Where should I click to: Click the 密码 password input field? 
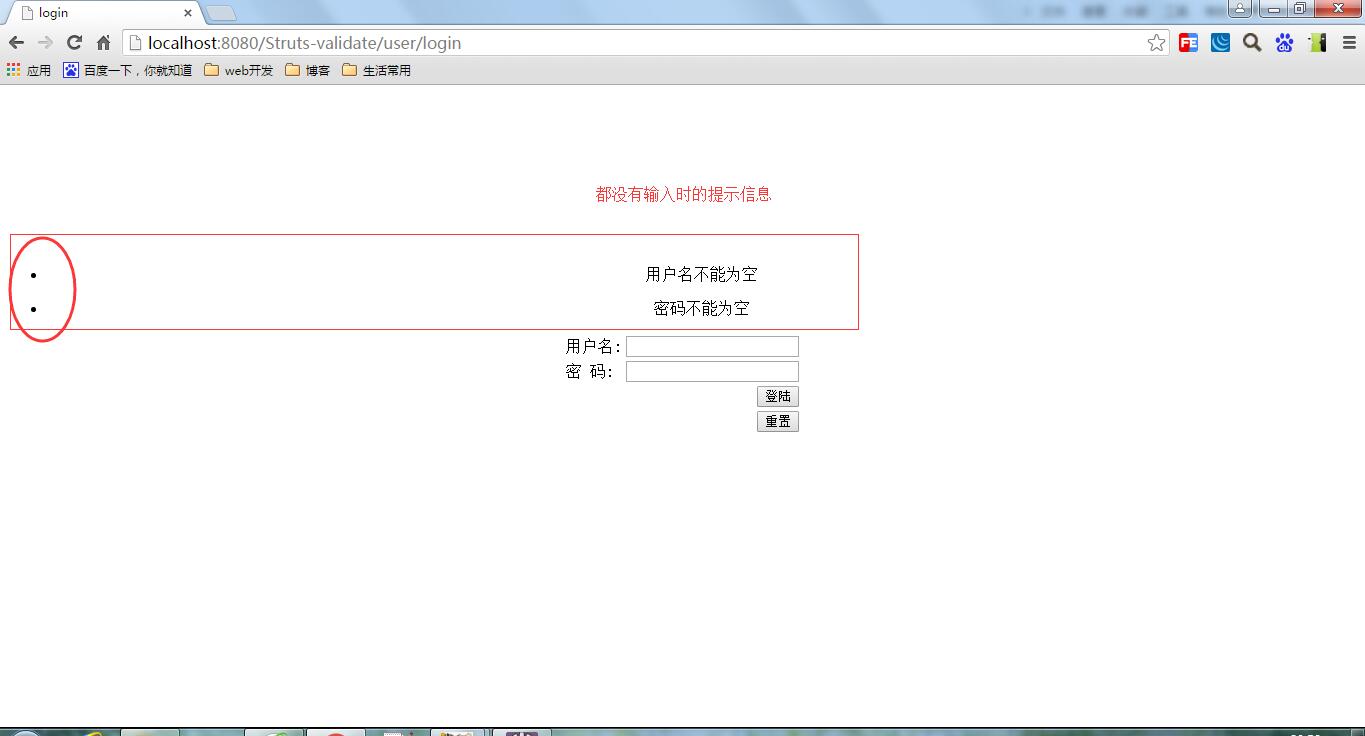[712, 371]
